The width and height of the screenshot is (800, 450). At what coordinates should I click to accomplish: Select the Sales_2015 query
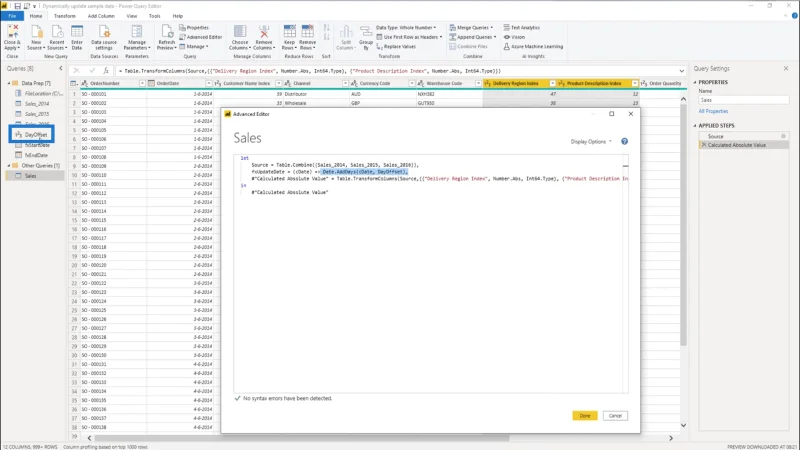tap(37, 114)
